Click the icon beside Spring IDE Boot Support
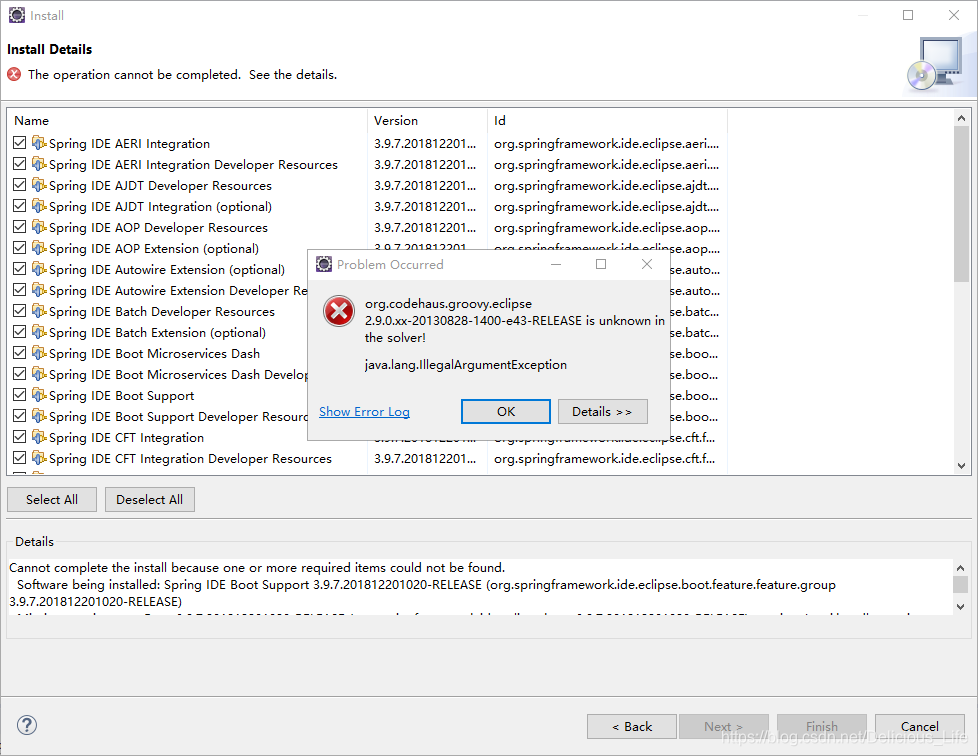978x756 pixels. tap(39, 395)
